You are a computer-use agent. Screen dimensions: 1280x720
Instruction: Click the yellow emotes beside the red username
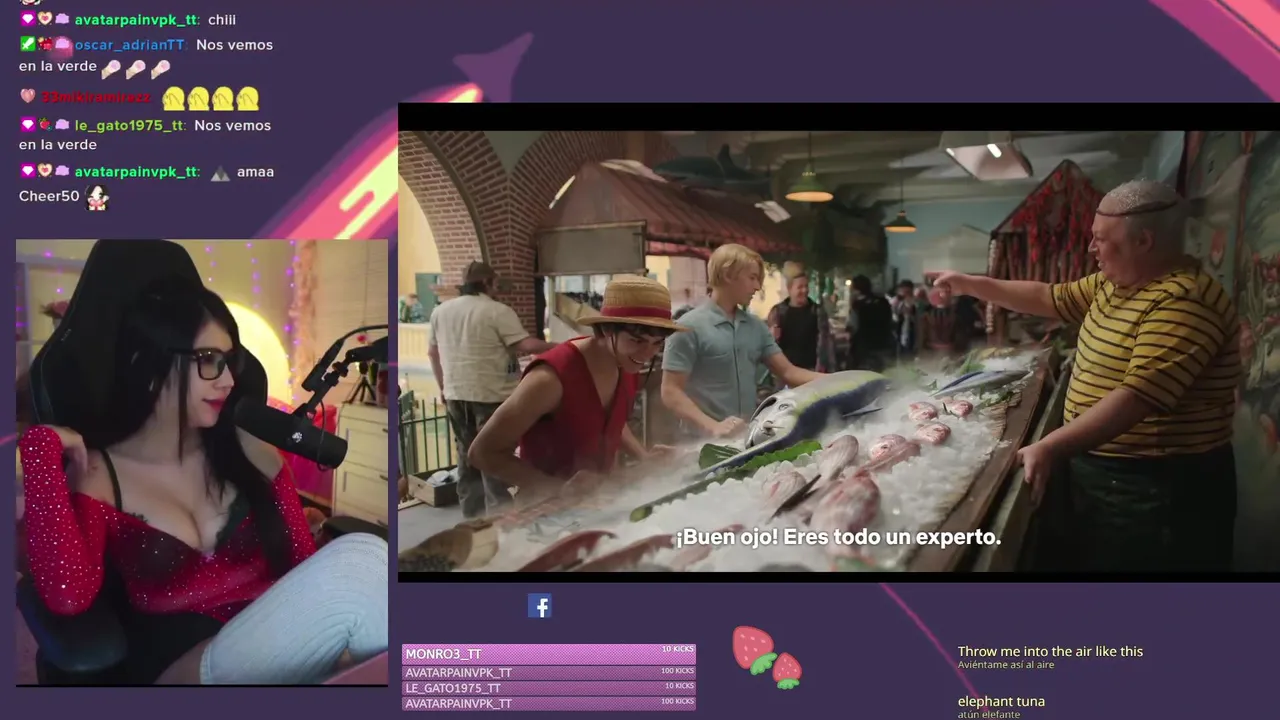coord(210,98)
